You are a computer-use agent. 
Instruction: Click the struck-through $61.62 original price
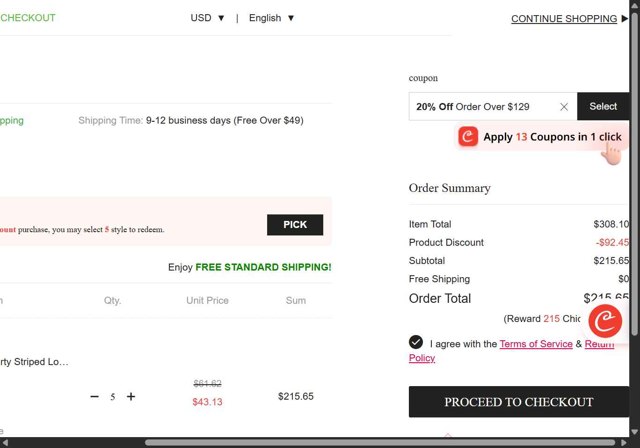click(207, 384)
